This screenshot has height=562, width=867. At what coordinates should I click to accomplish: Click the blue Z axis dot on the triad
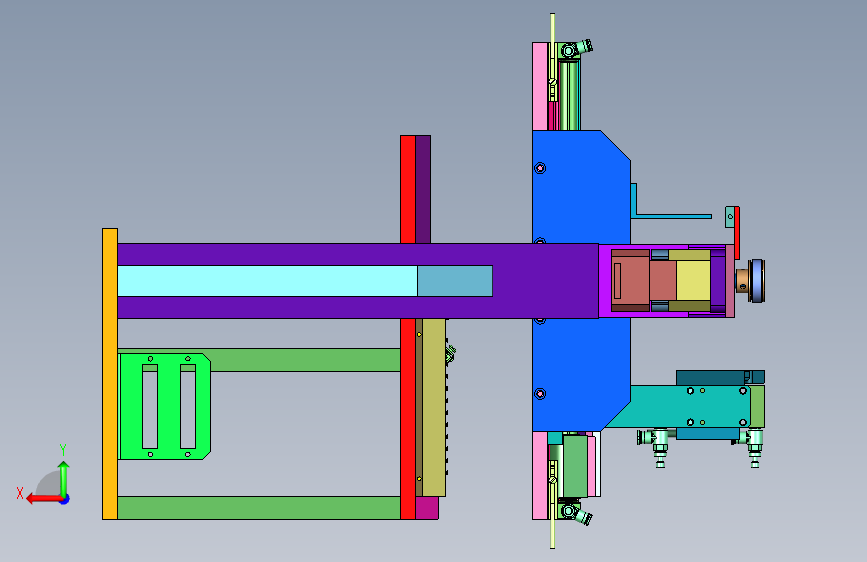(65, 499)
